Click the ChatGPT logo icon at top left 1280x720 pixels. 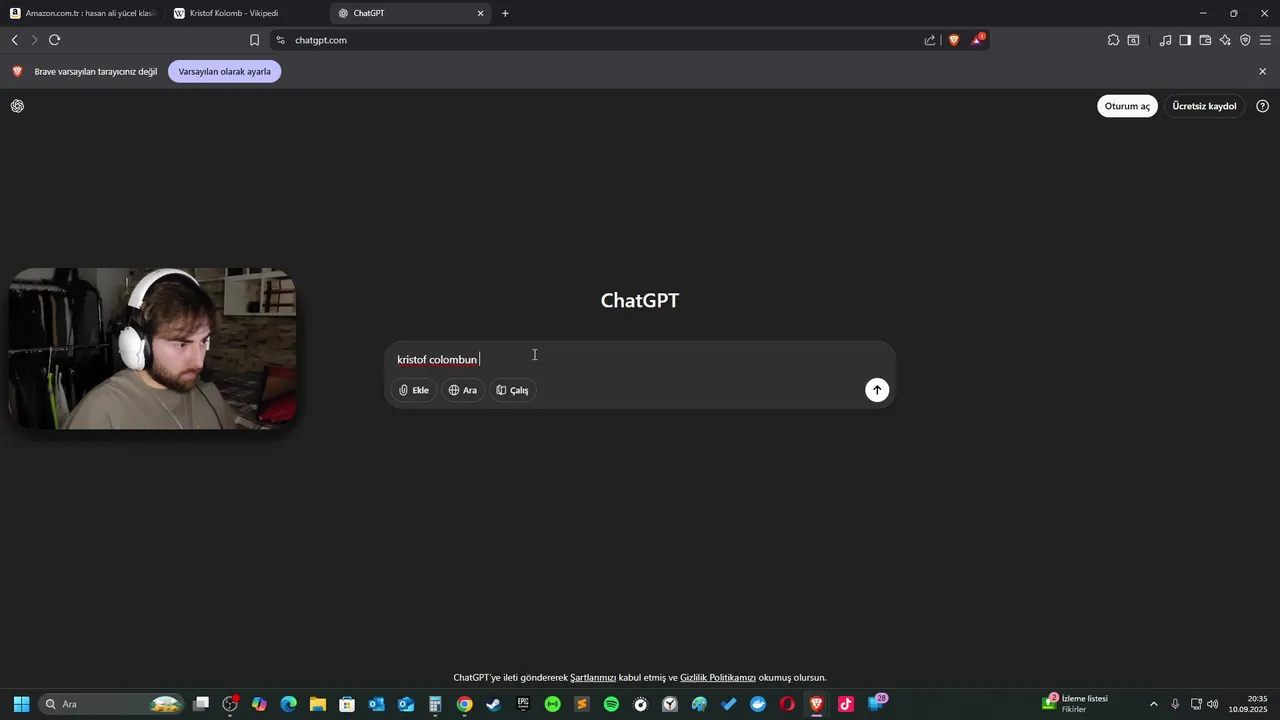(17, 106)
